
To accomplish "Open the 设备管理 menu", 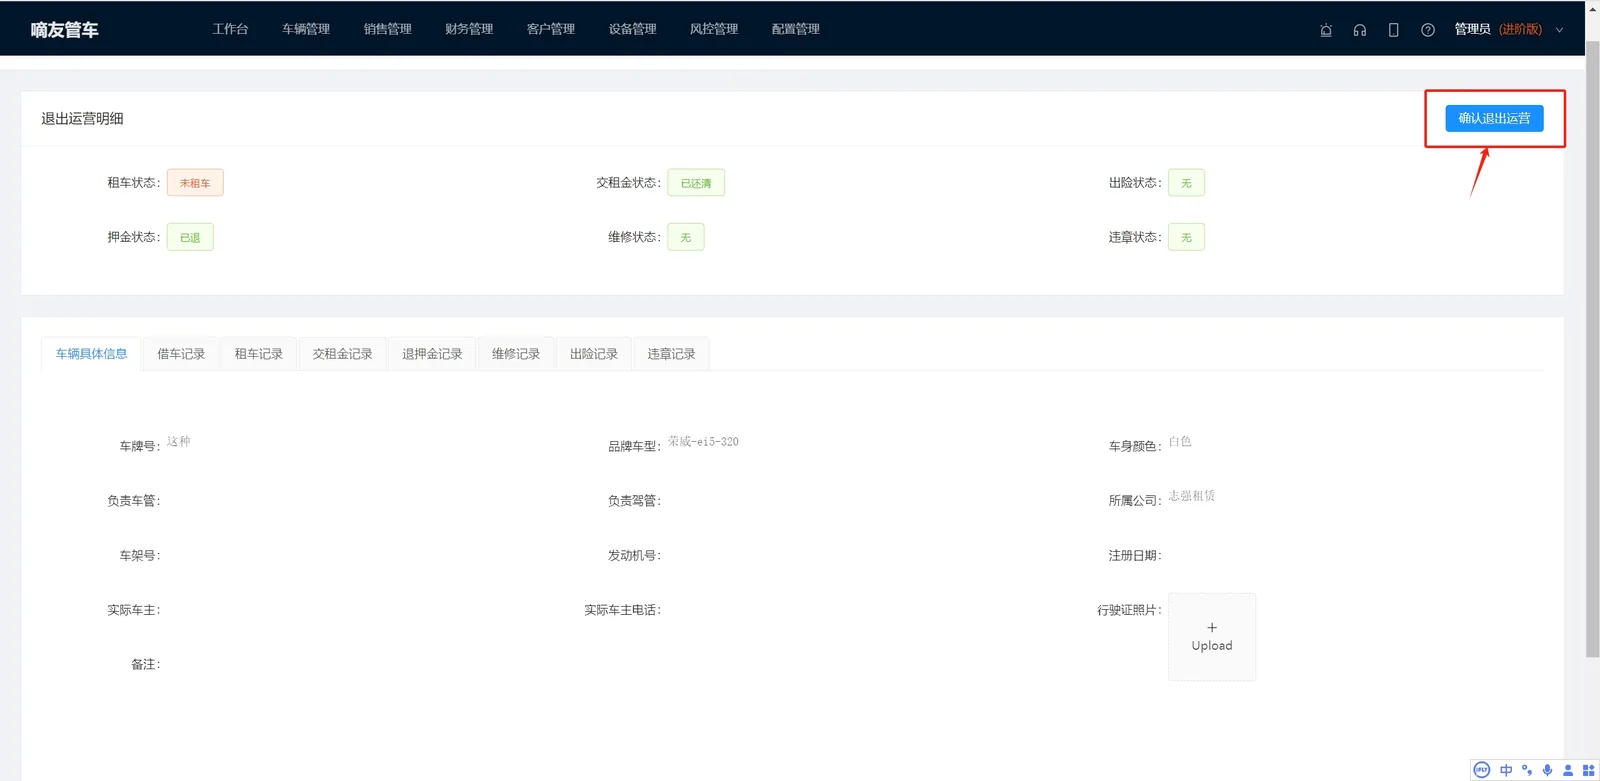I will (633, 29).
